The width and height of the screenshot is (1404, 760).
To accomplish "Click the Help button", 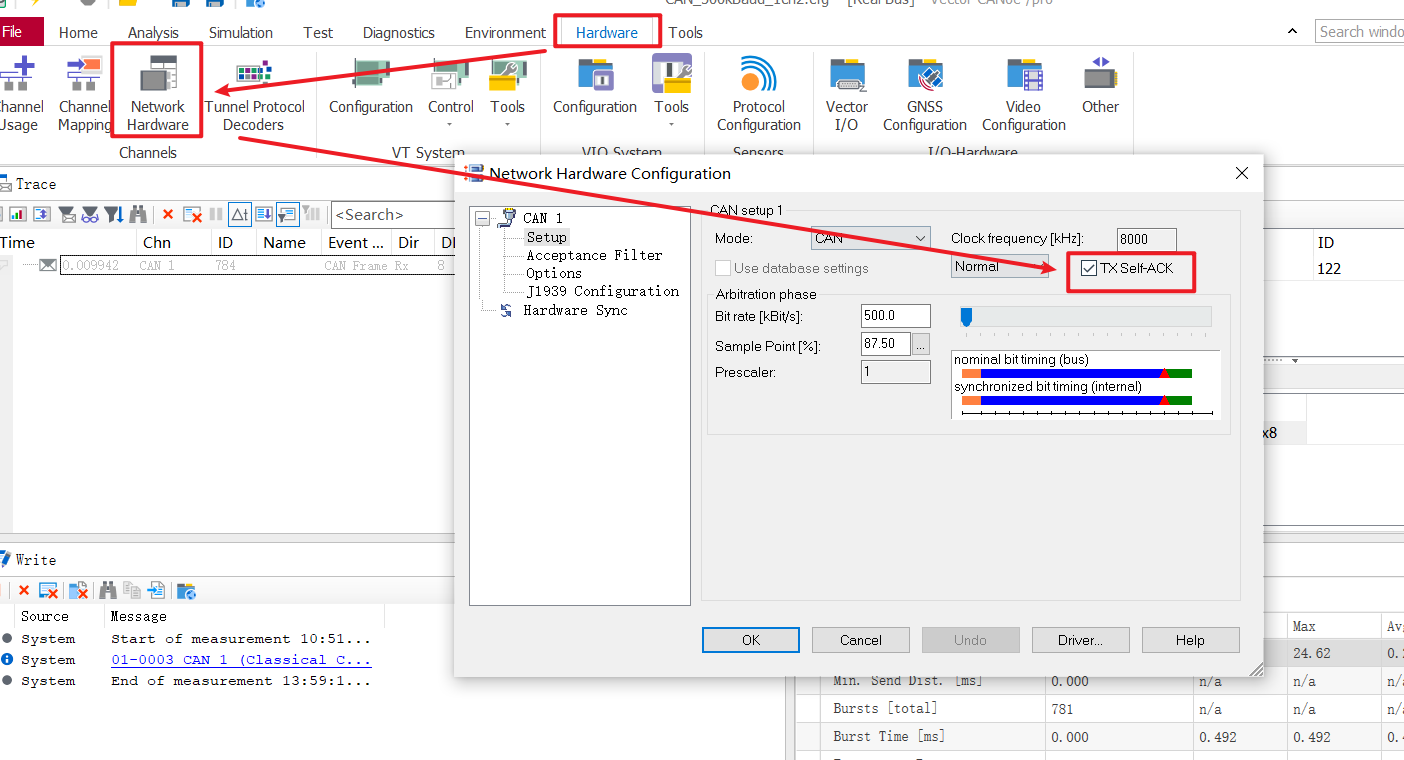I will (1191, 640).
